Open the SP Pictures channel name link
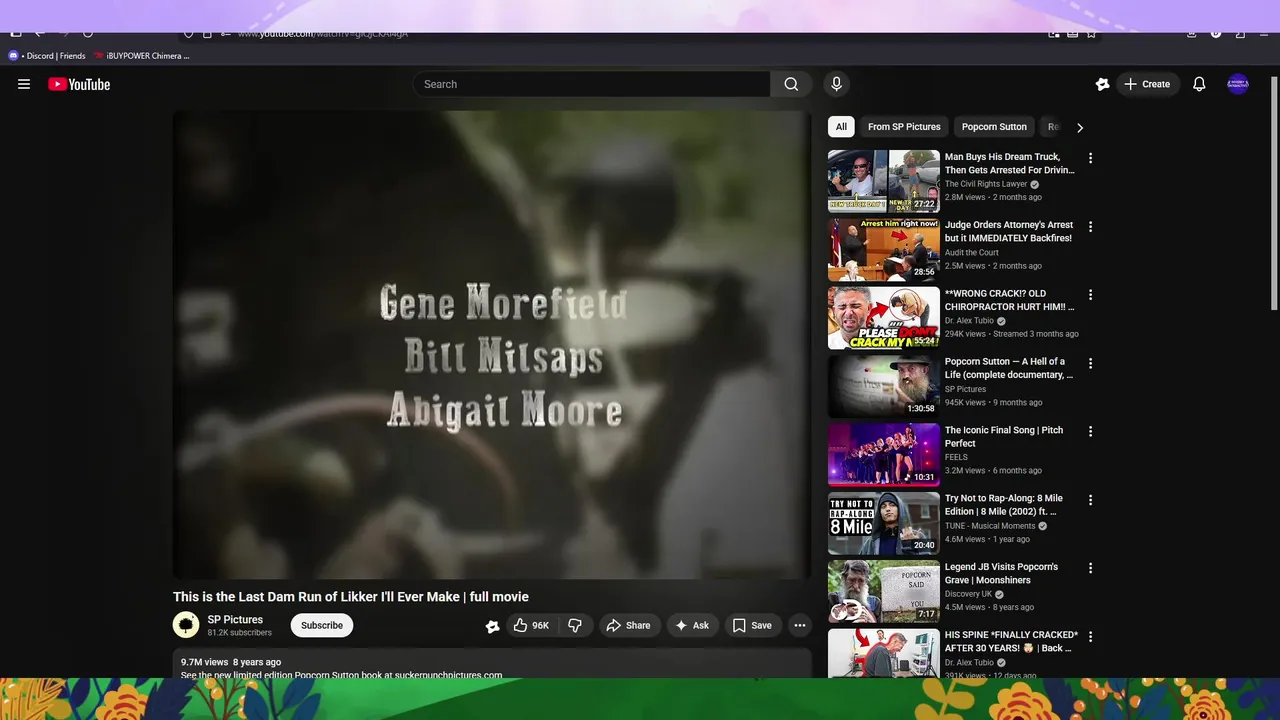 pyautogui.click(x=235, y=619)
